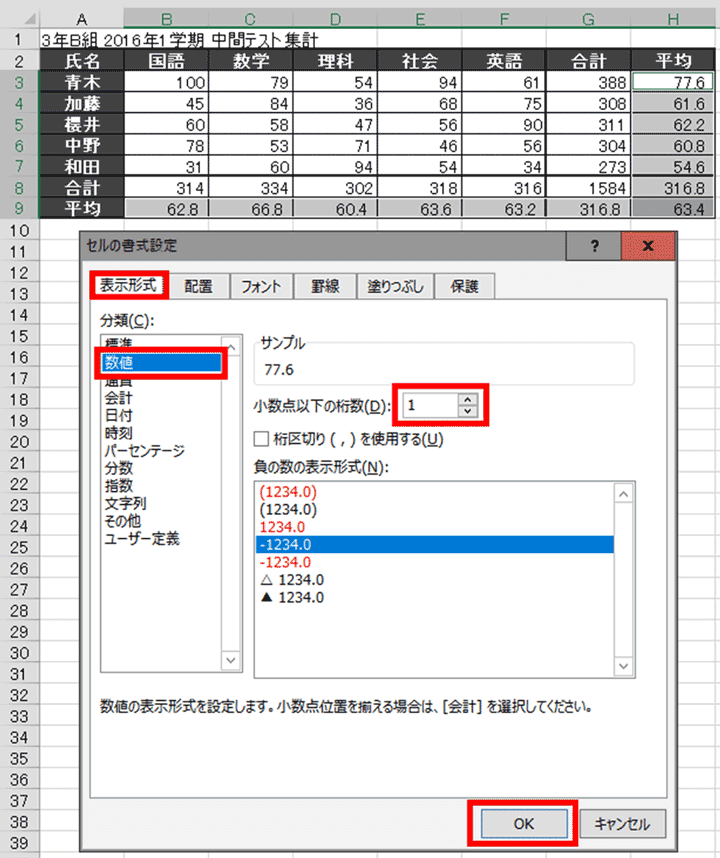Image resolution: width=720 pixels, height=858 pixels.
Task: Open the 罫線 tab
Action: pyautogui.click(x=325, y=286)
